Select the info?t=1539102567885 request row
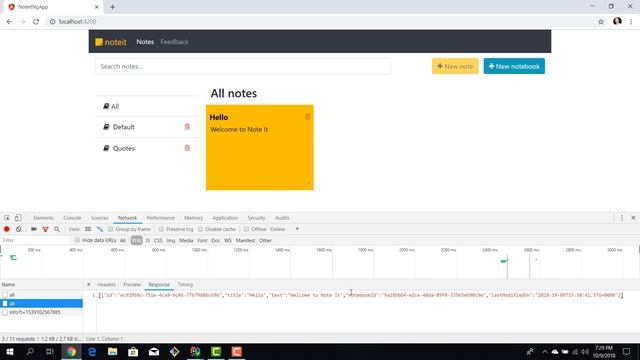 tap(42, 312)
